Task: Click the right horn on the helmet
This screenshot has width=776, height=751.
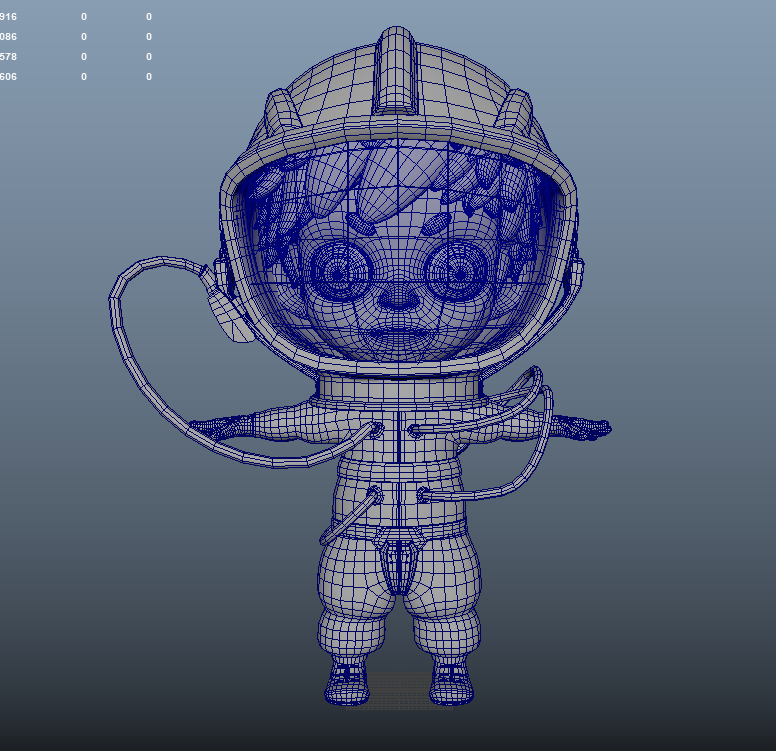Action: tap(515, 108)
